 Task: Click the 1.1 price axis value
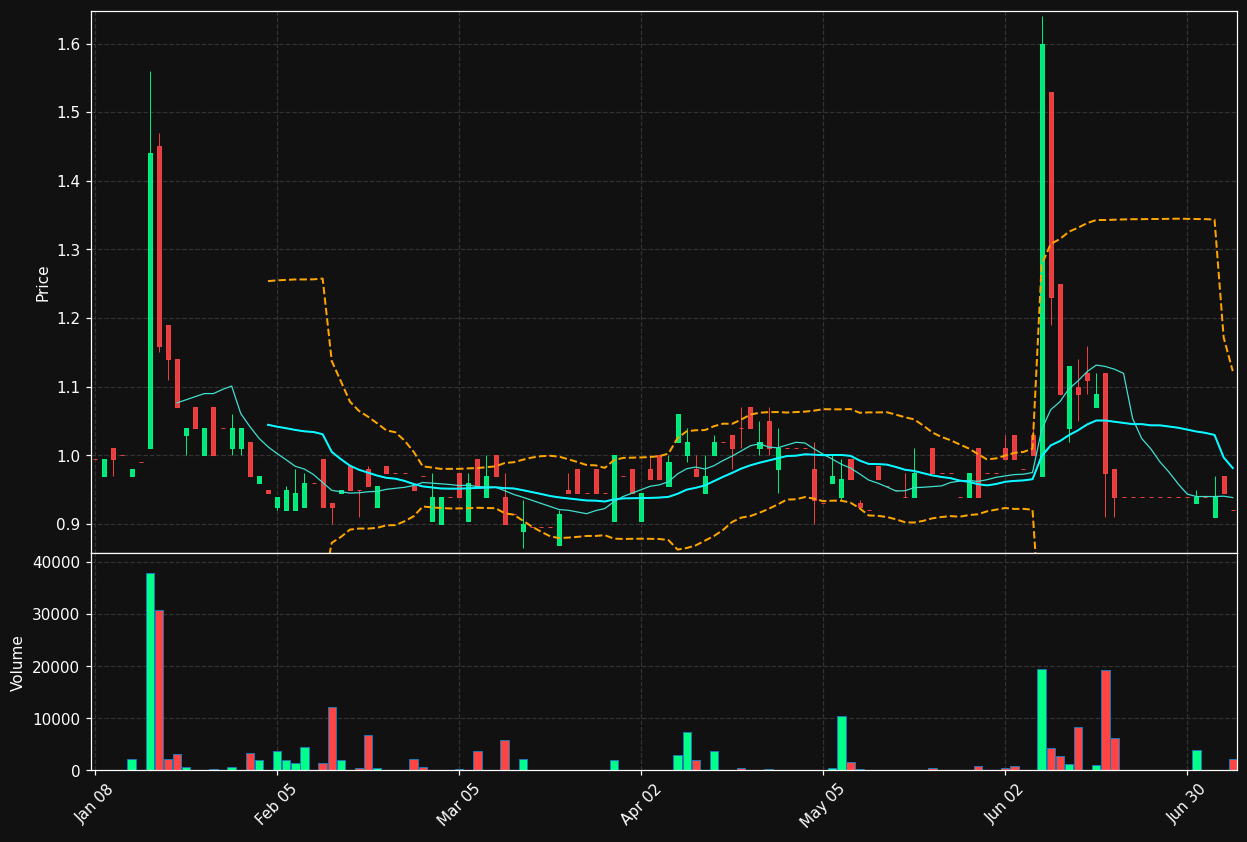coord(70,387)
